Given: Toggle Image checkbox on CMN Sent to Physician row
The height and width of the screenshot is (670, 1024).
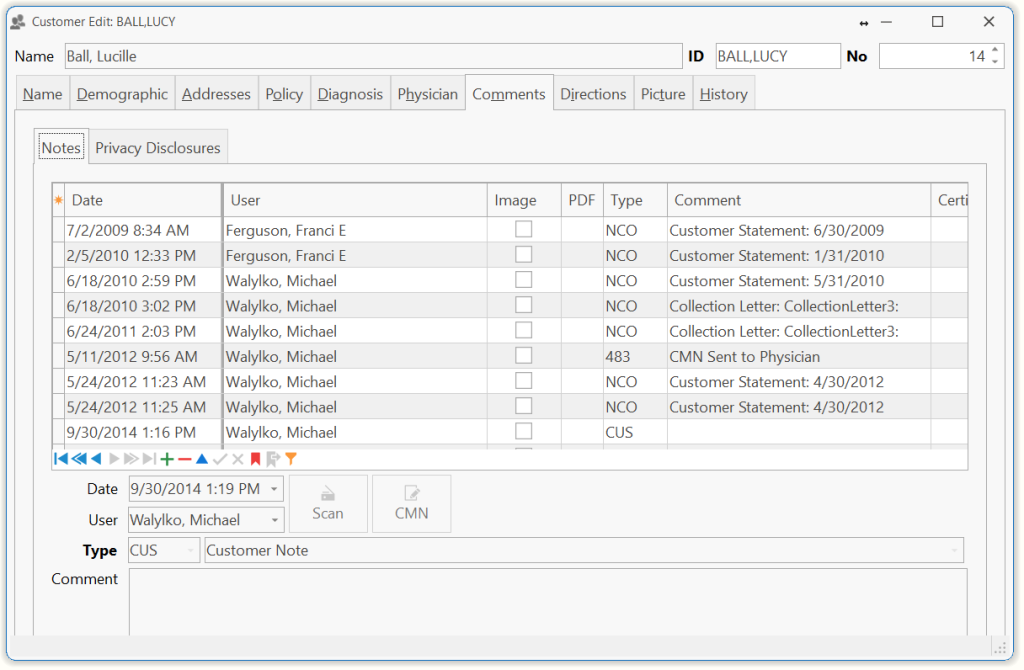Looking at the screenshot, I should pos(523,356).
